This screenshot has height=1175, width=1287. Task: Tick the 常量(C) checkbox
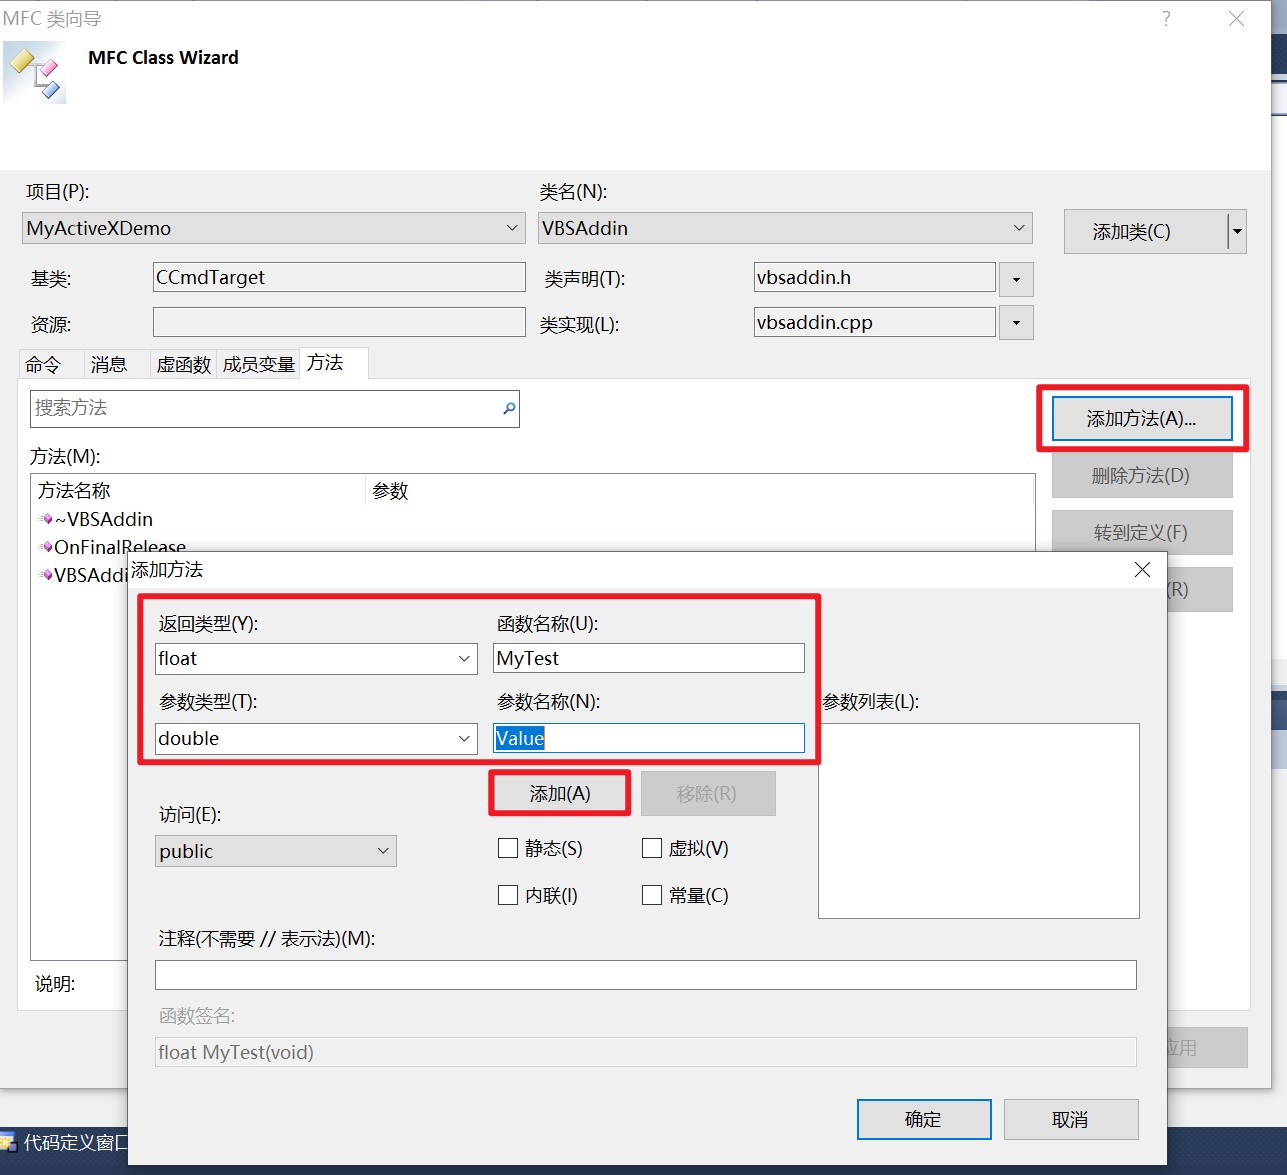click(652, 895)
